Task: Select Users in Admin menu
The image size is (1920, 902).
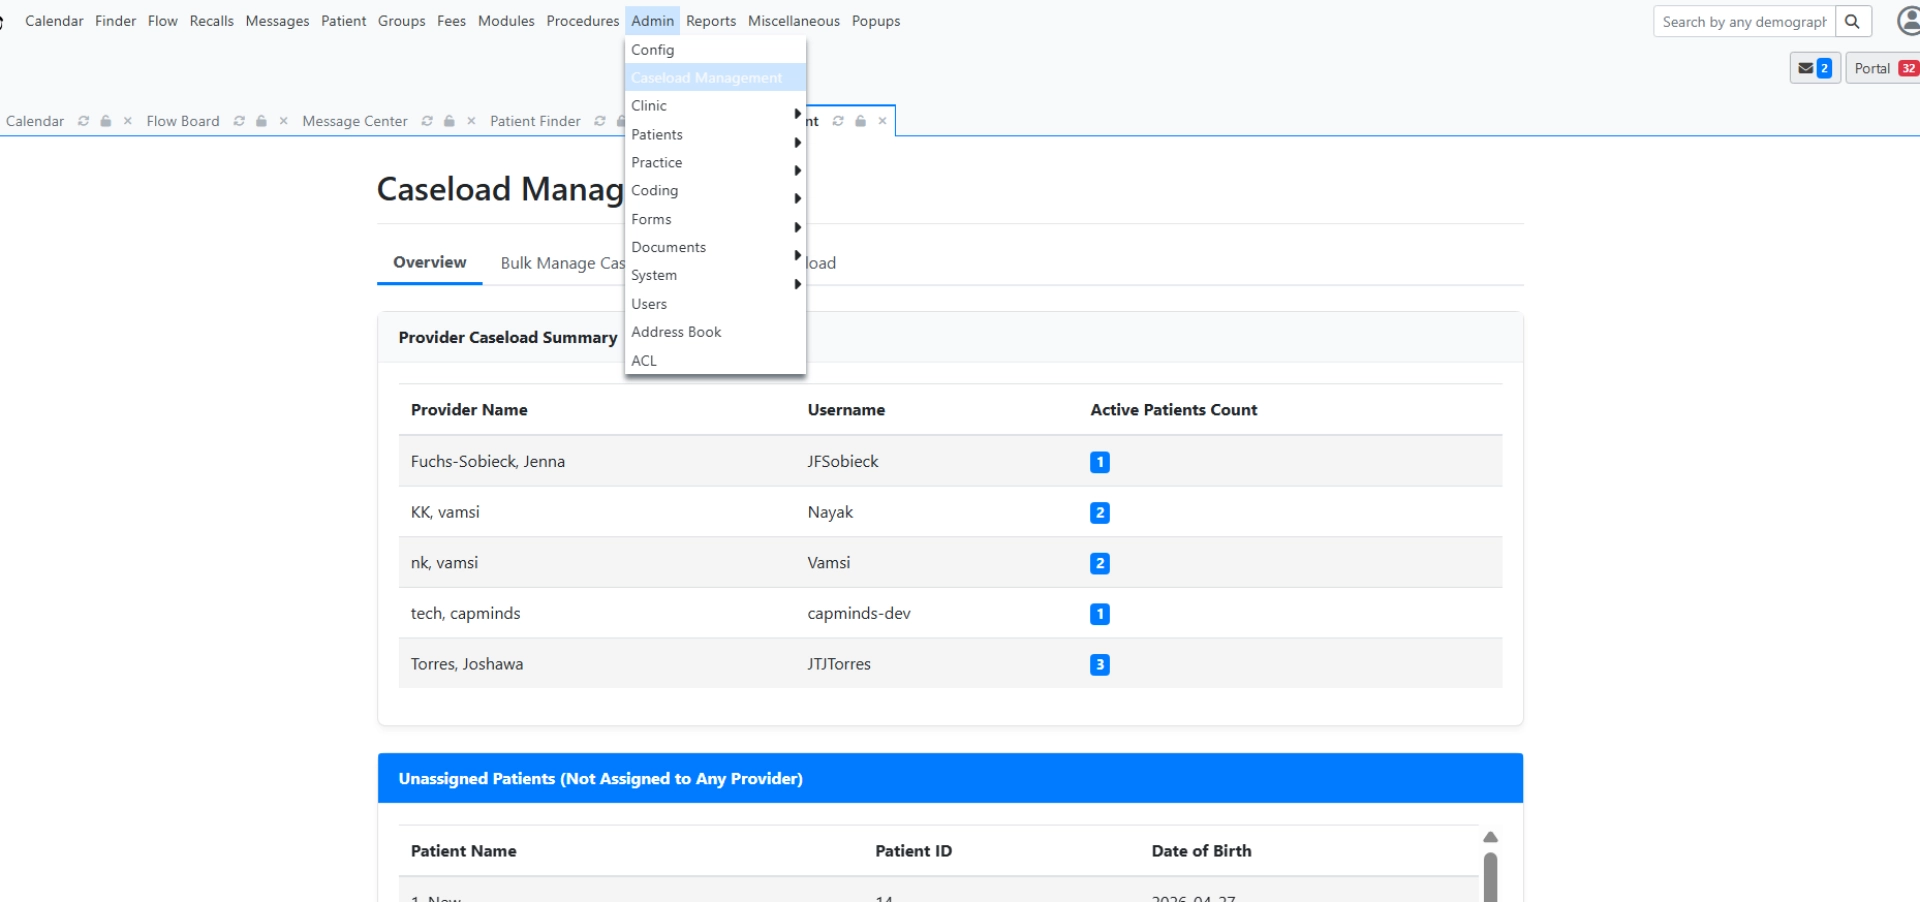Action: pos(715,304)
